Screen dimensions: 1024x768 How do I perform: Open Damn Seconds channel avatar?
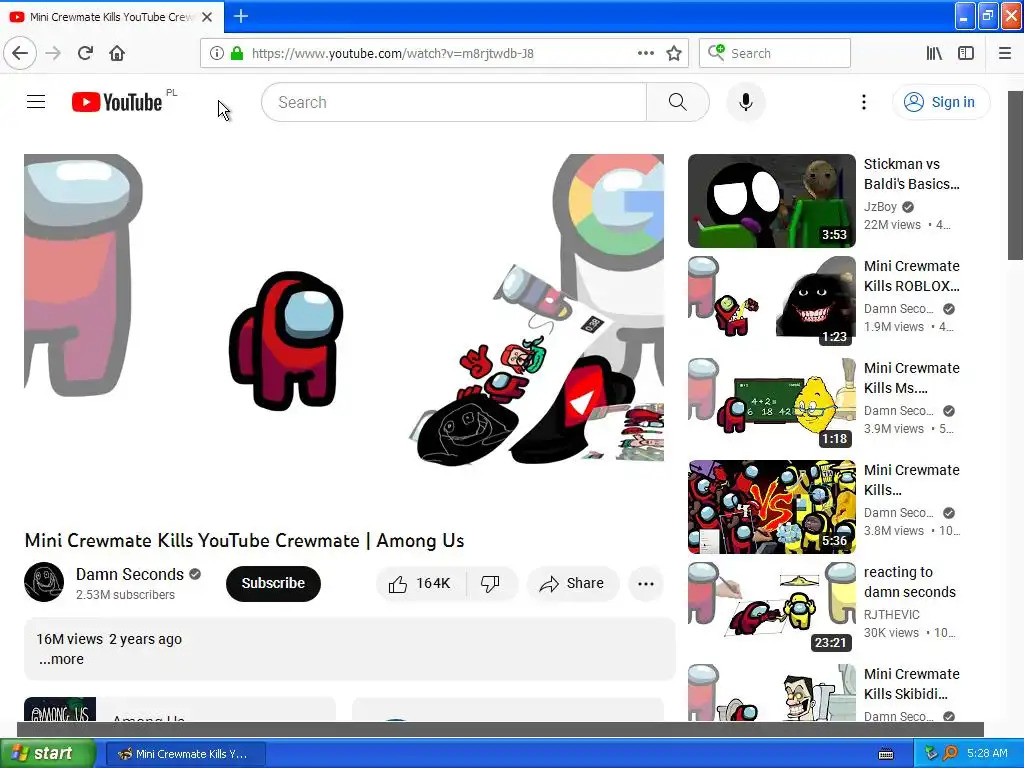coord(44,582)
